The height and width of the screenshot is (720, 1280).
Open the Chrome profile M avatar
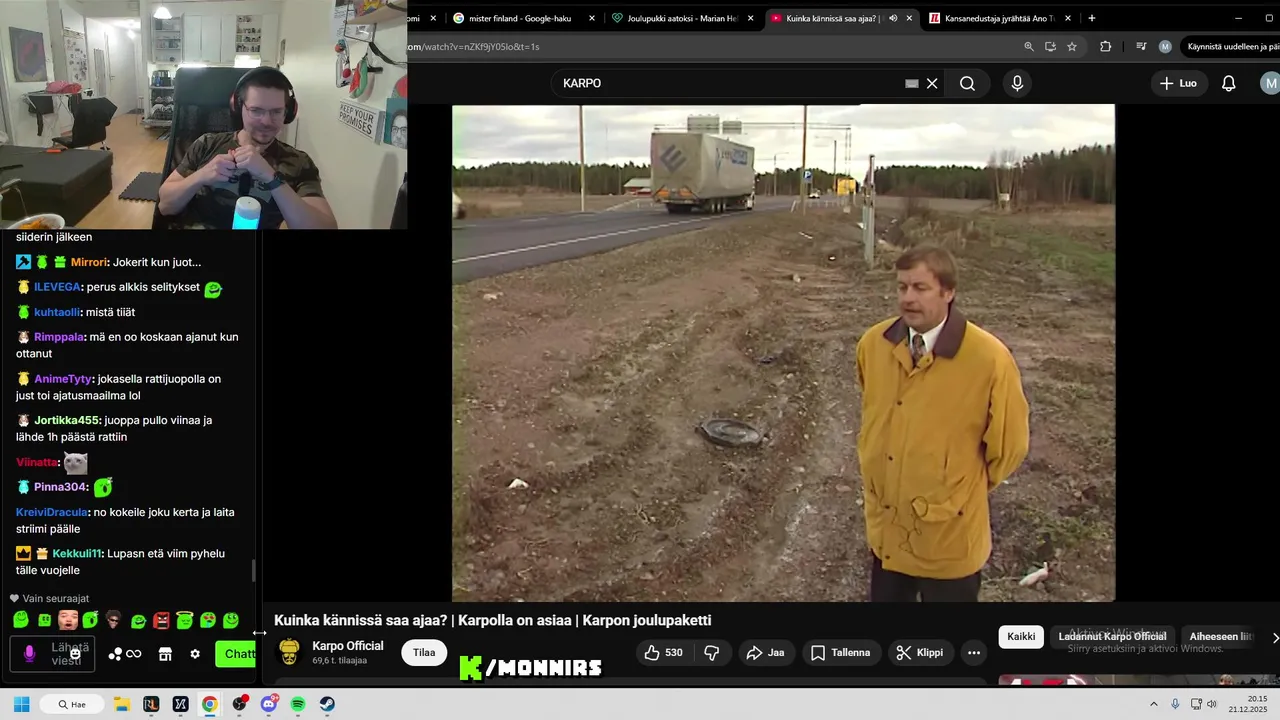1165,46
